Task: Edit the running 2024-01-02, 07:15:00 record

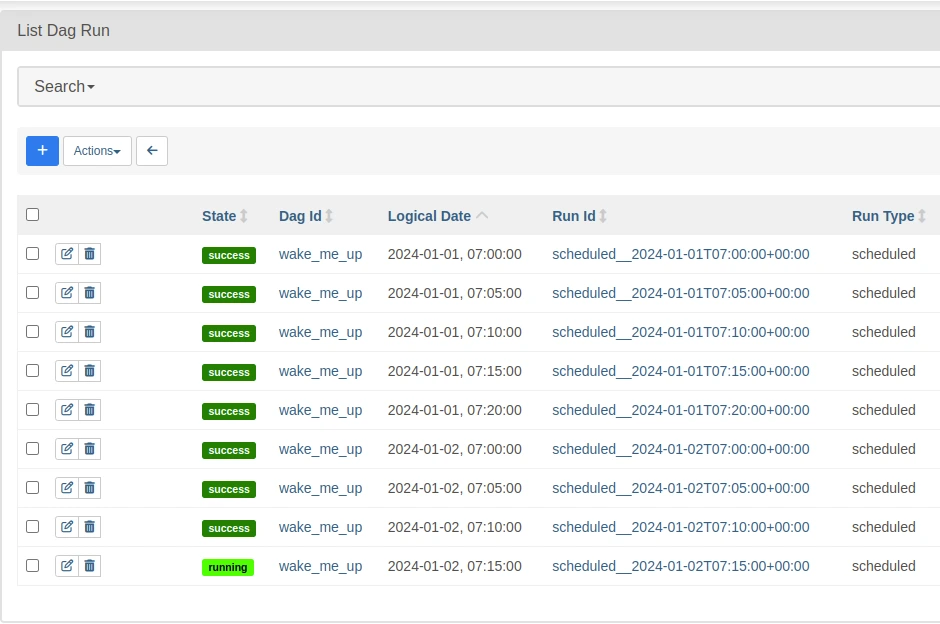Action: coord(67,566)
